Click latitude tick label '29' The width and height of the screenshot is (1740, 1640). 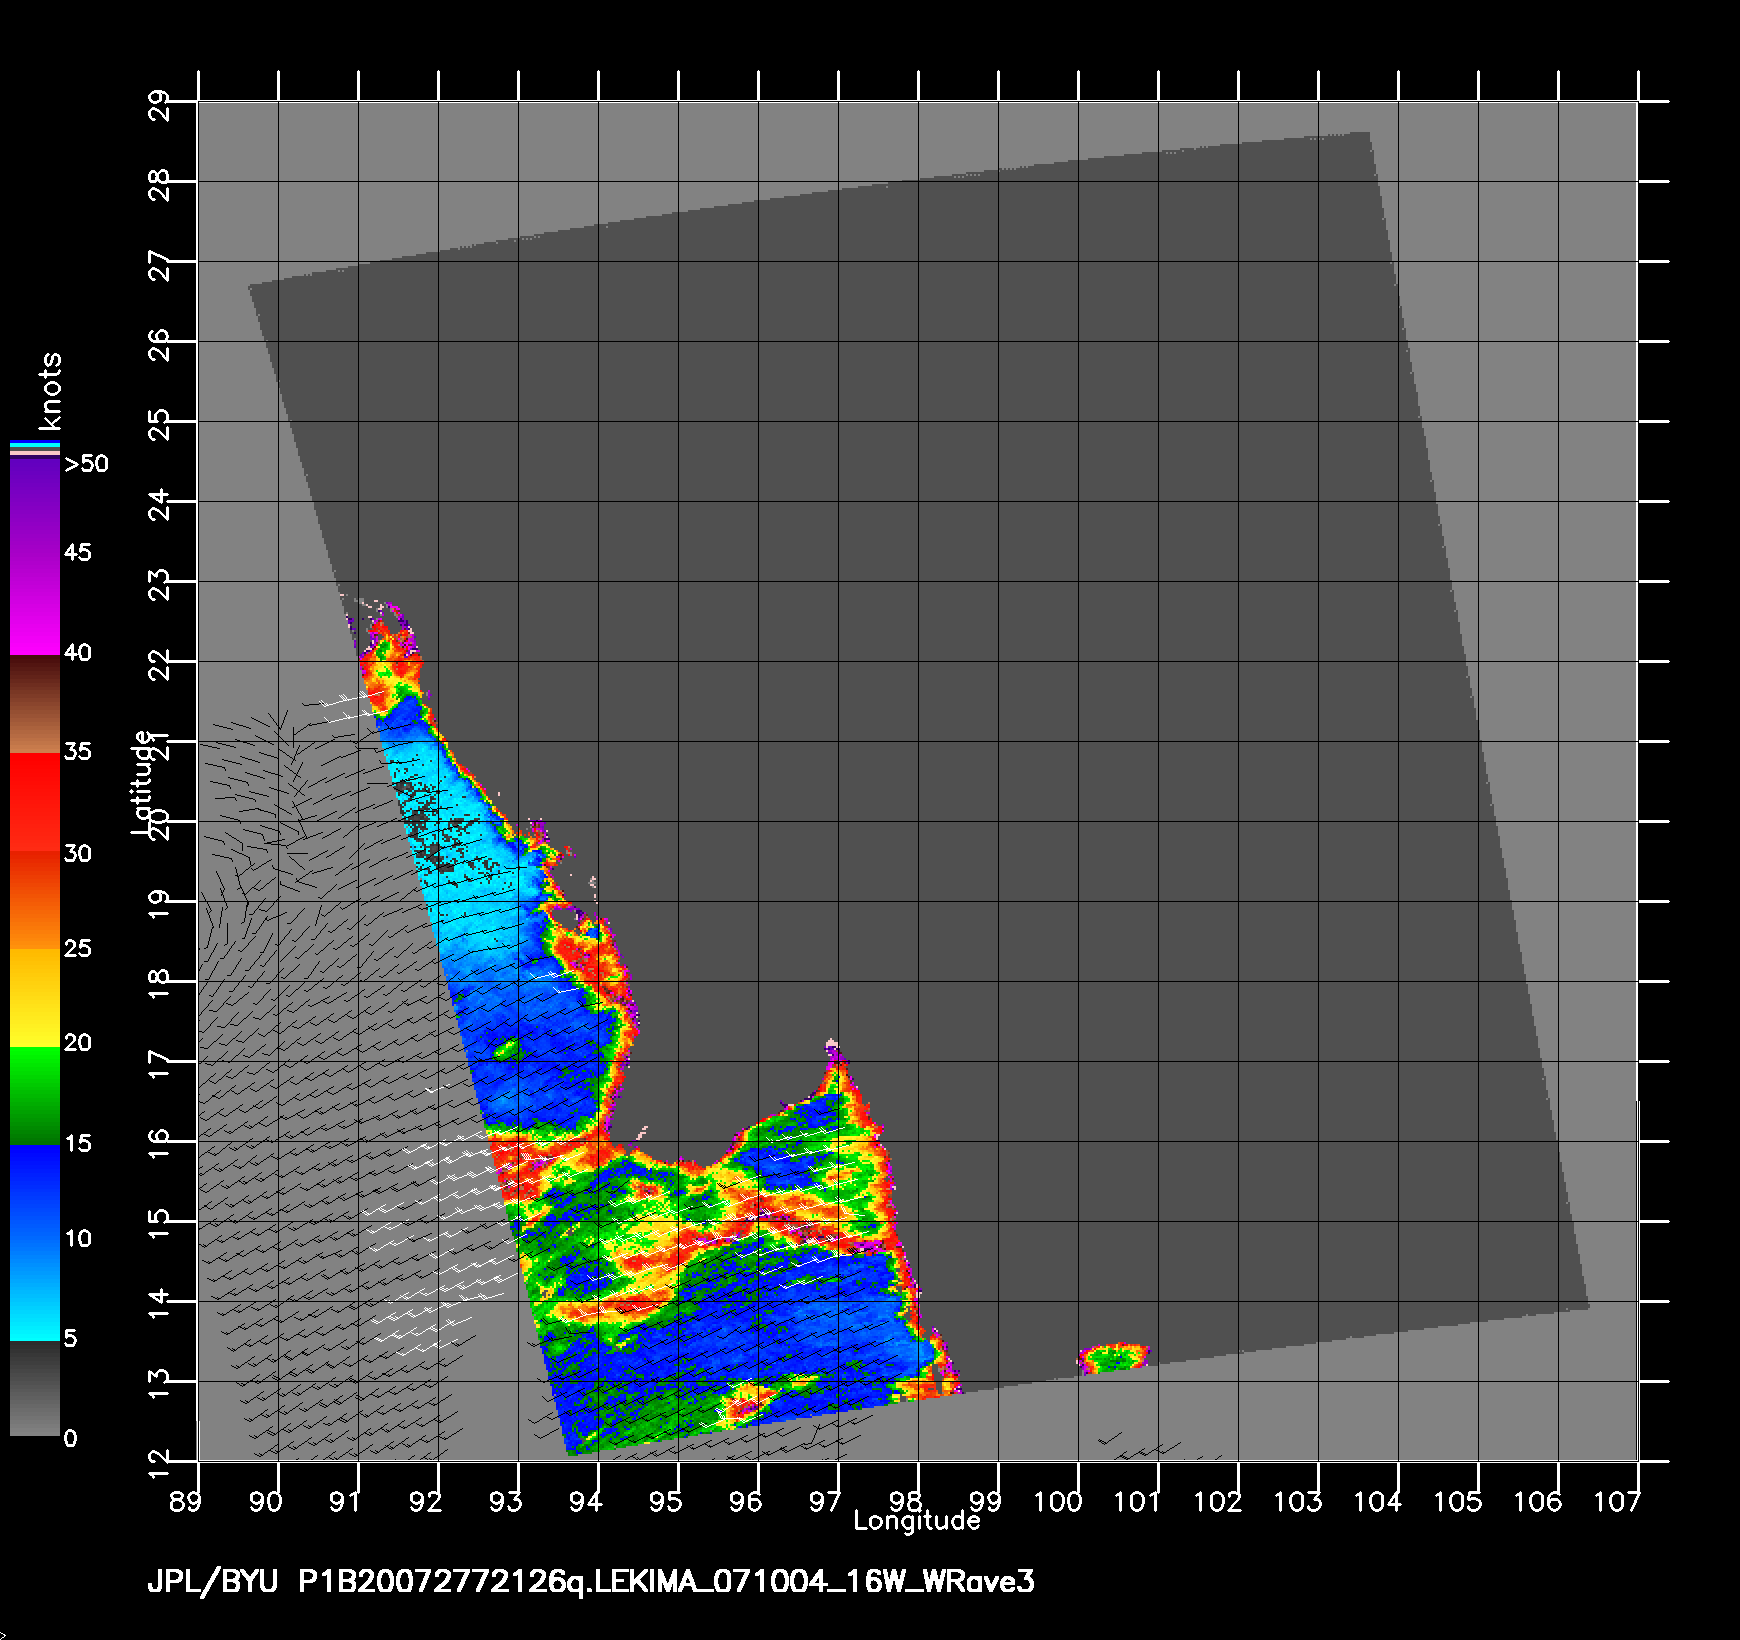[159, 106]
